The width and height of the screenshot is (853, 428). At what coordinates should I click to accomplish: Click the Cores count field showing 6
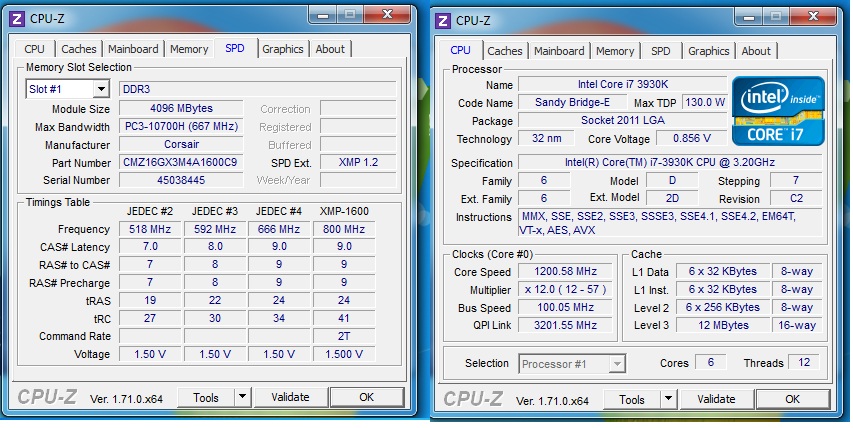710,362
